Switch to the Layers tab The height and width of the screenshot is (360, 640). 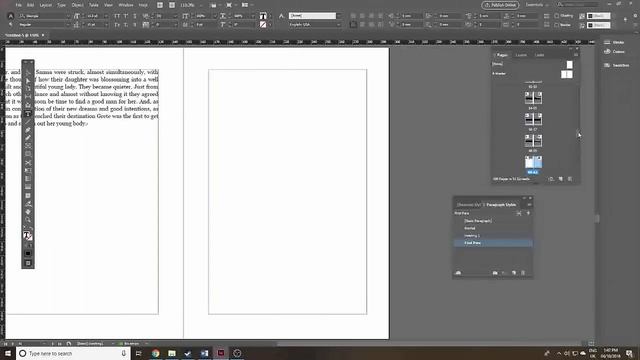tap(521, 55)
